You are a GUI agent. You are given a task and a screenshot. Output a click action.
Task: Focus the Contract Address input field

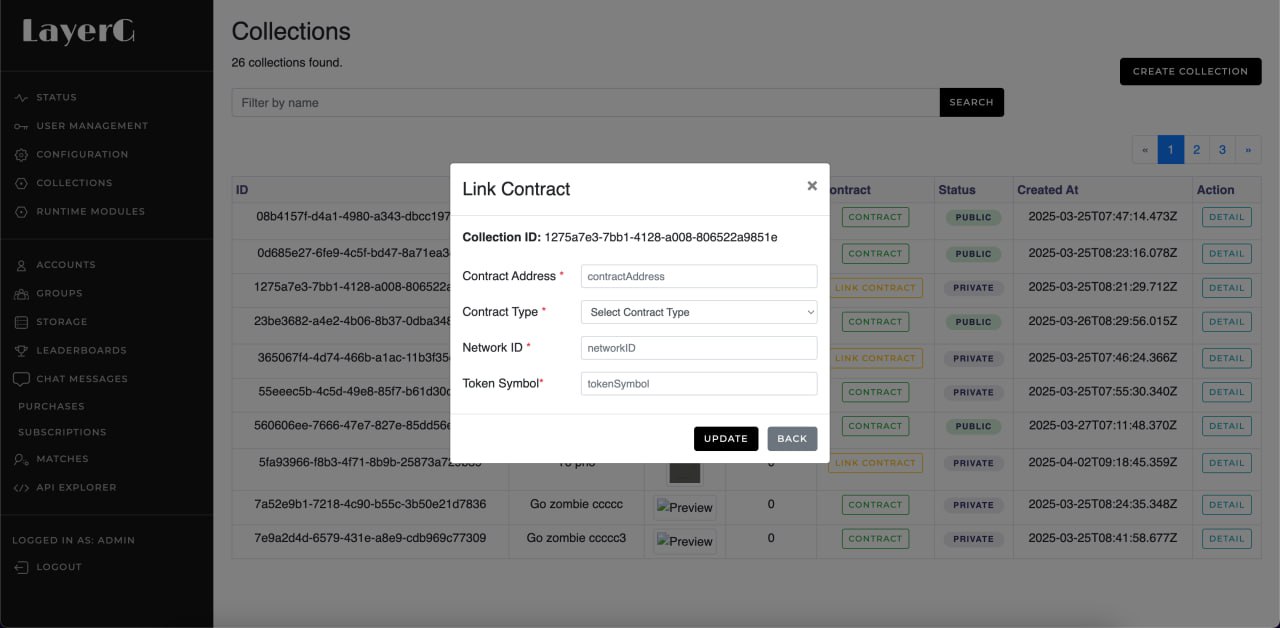coord(699,276)
